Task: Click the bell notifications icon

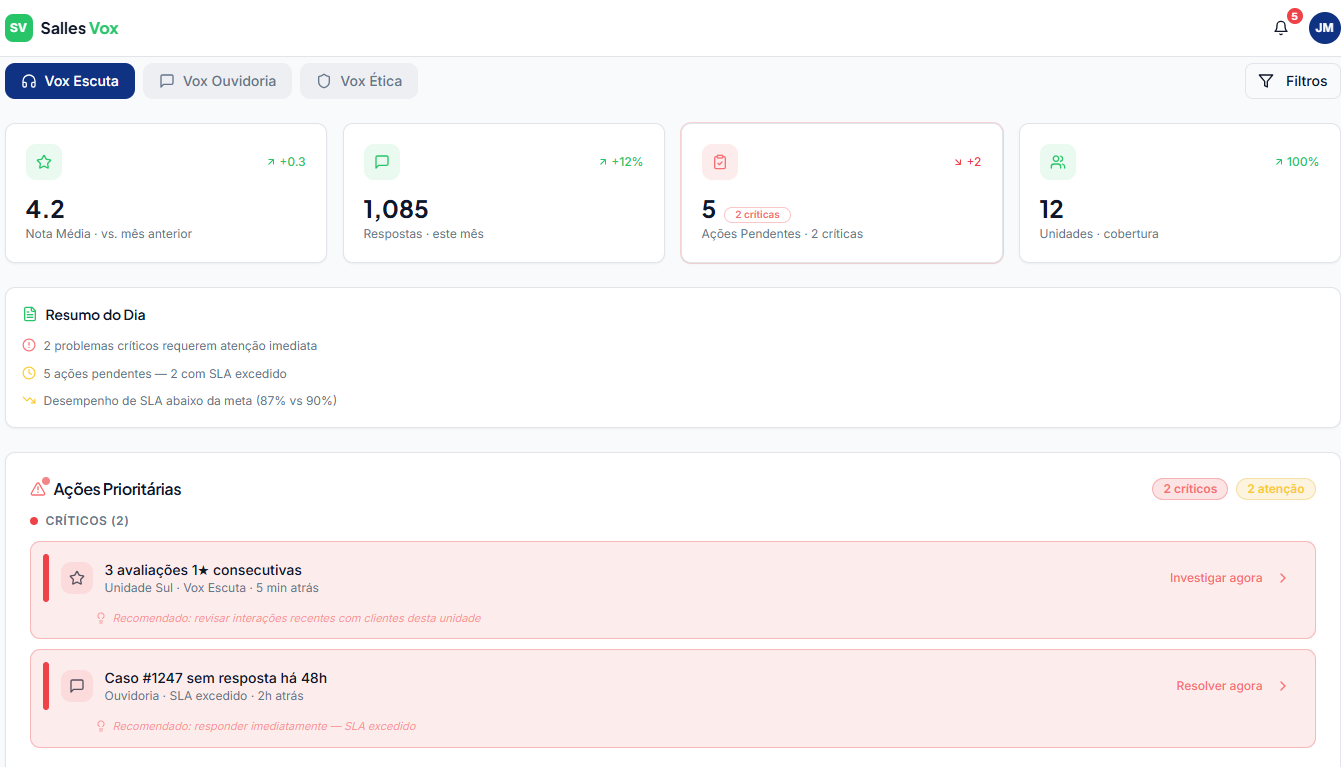Action: tap(1280, 27)
